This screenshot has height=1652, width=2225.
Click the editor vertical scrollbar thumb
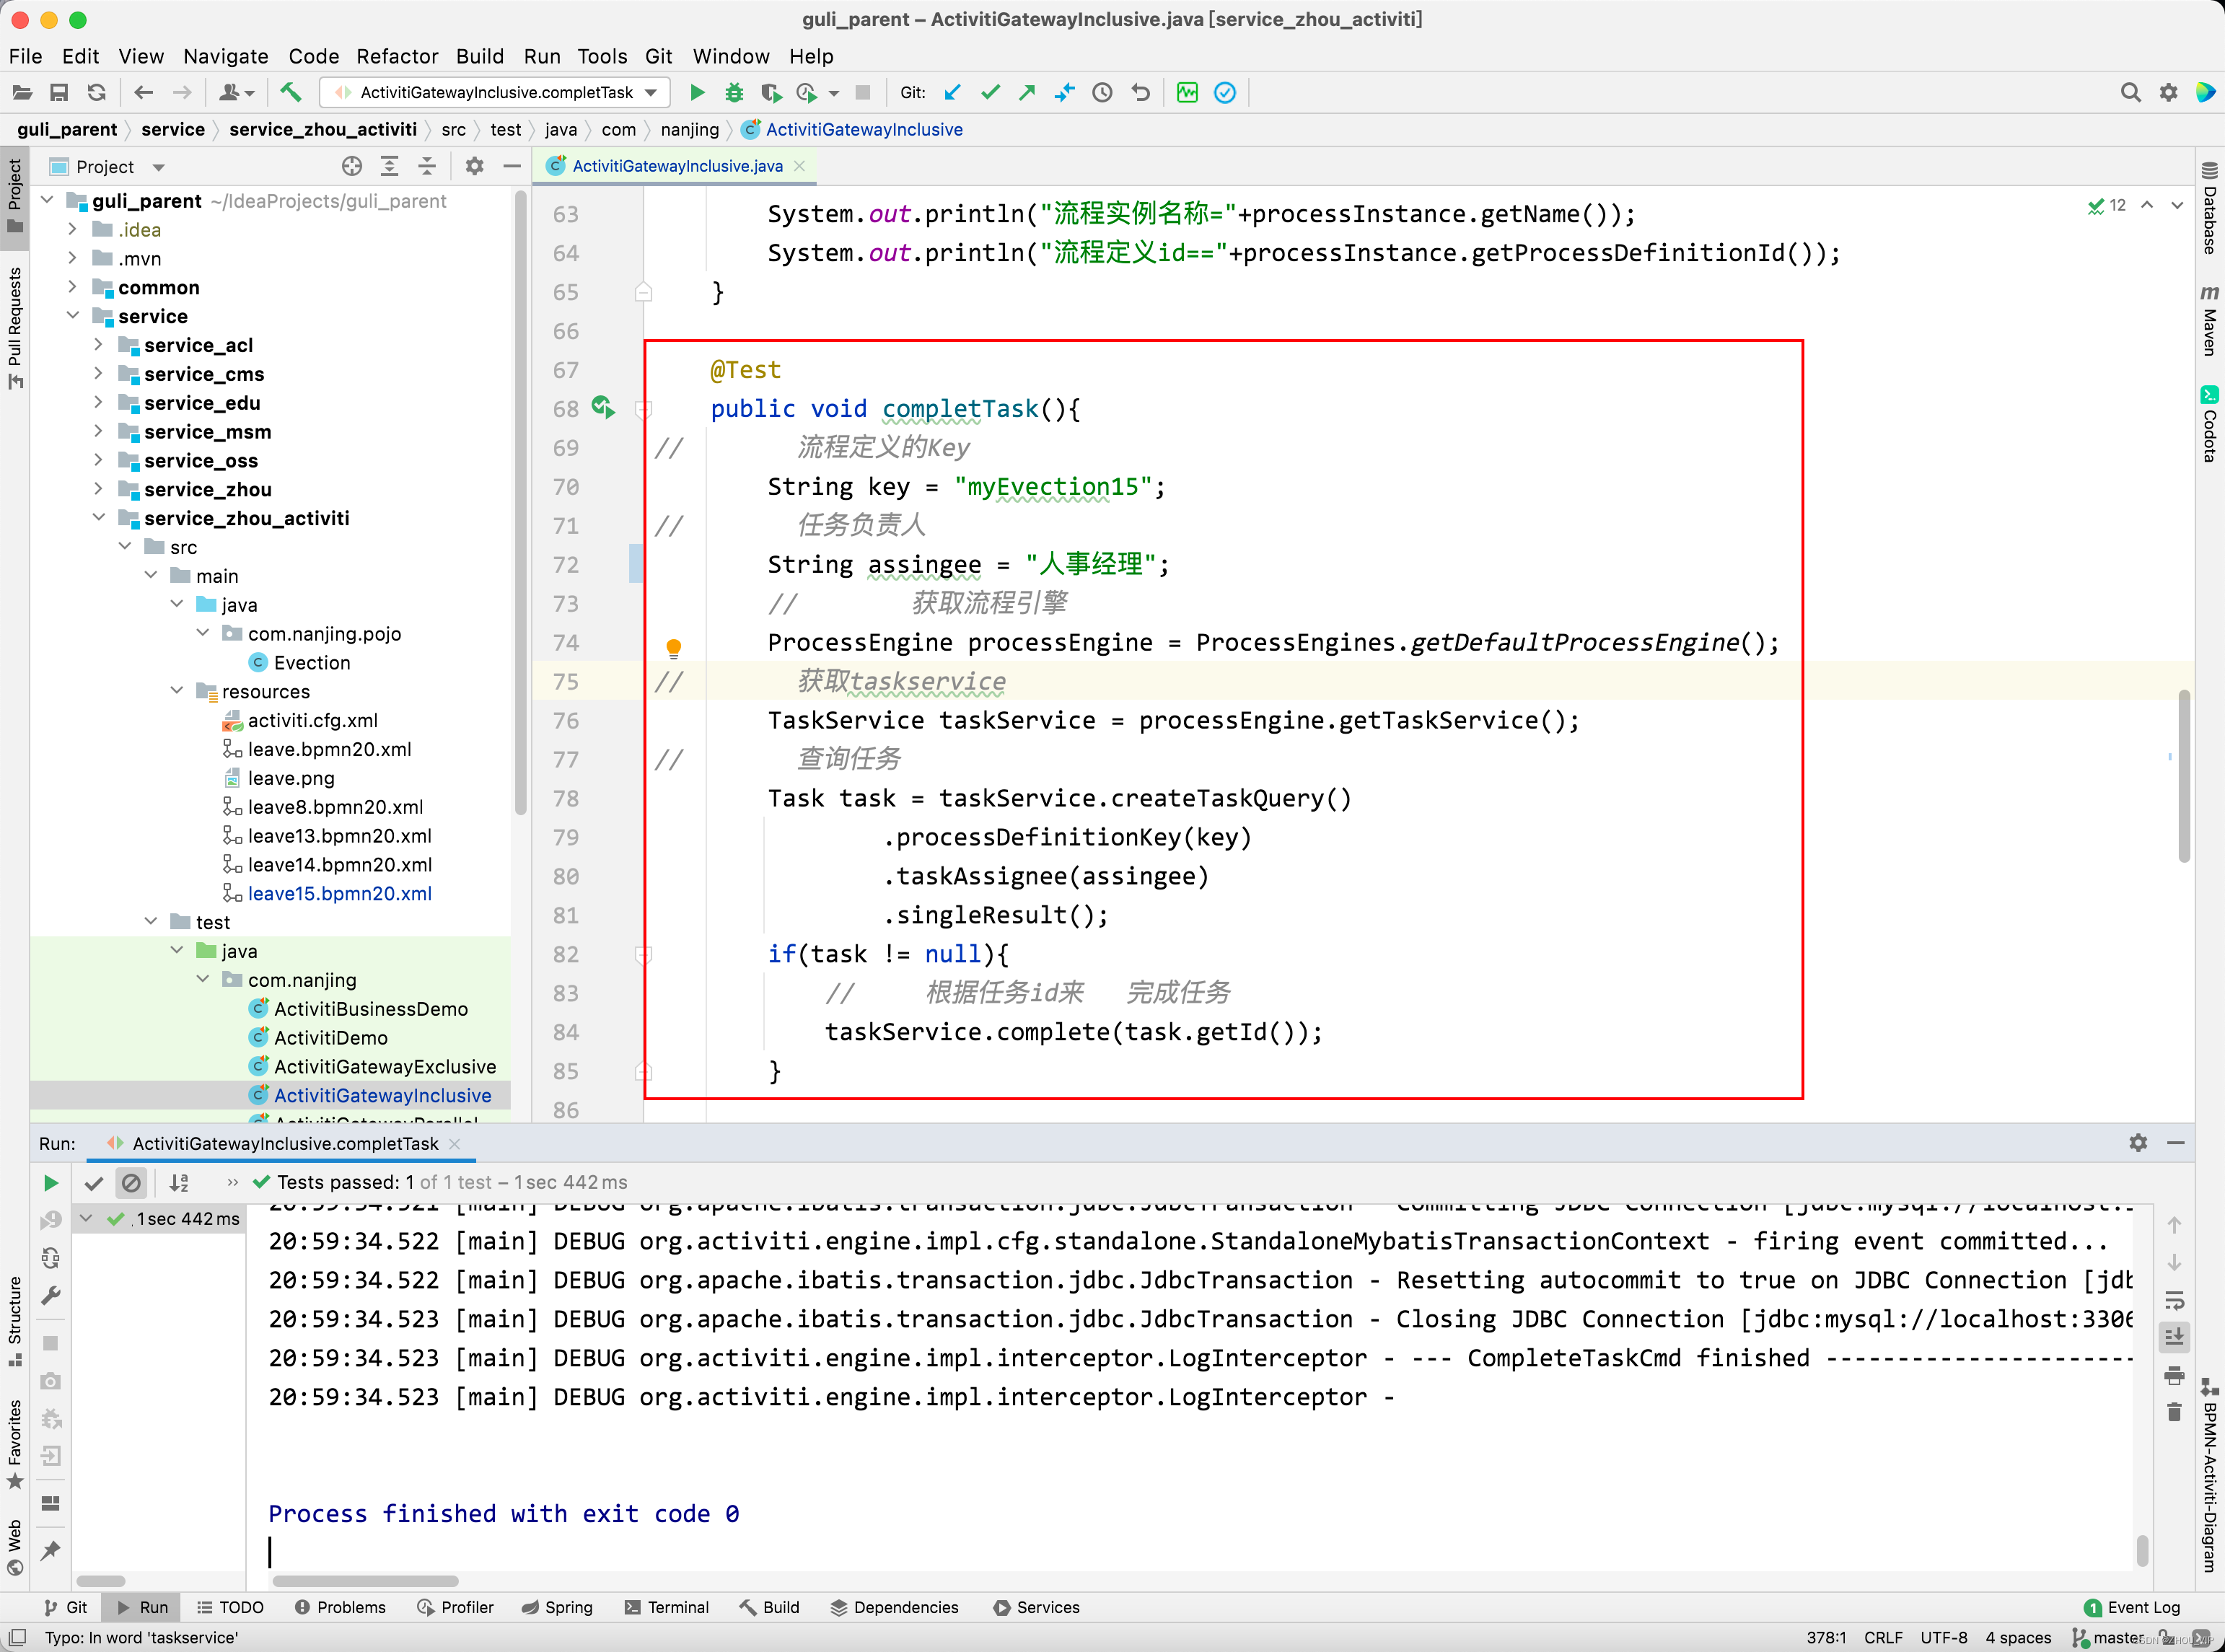(2184, 775)
